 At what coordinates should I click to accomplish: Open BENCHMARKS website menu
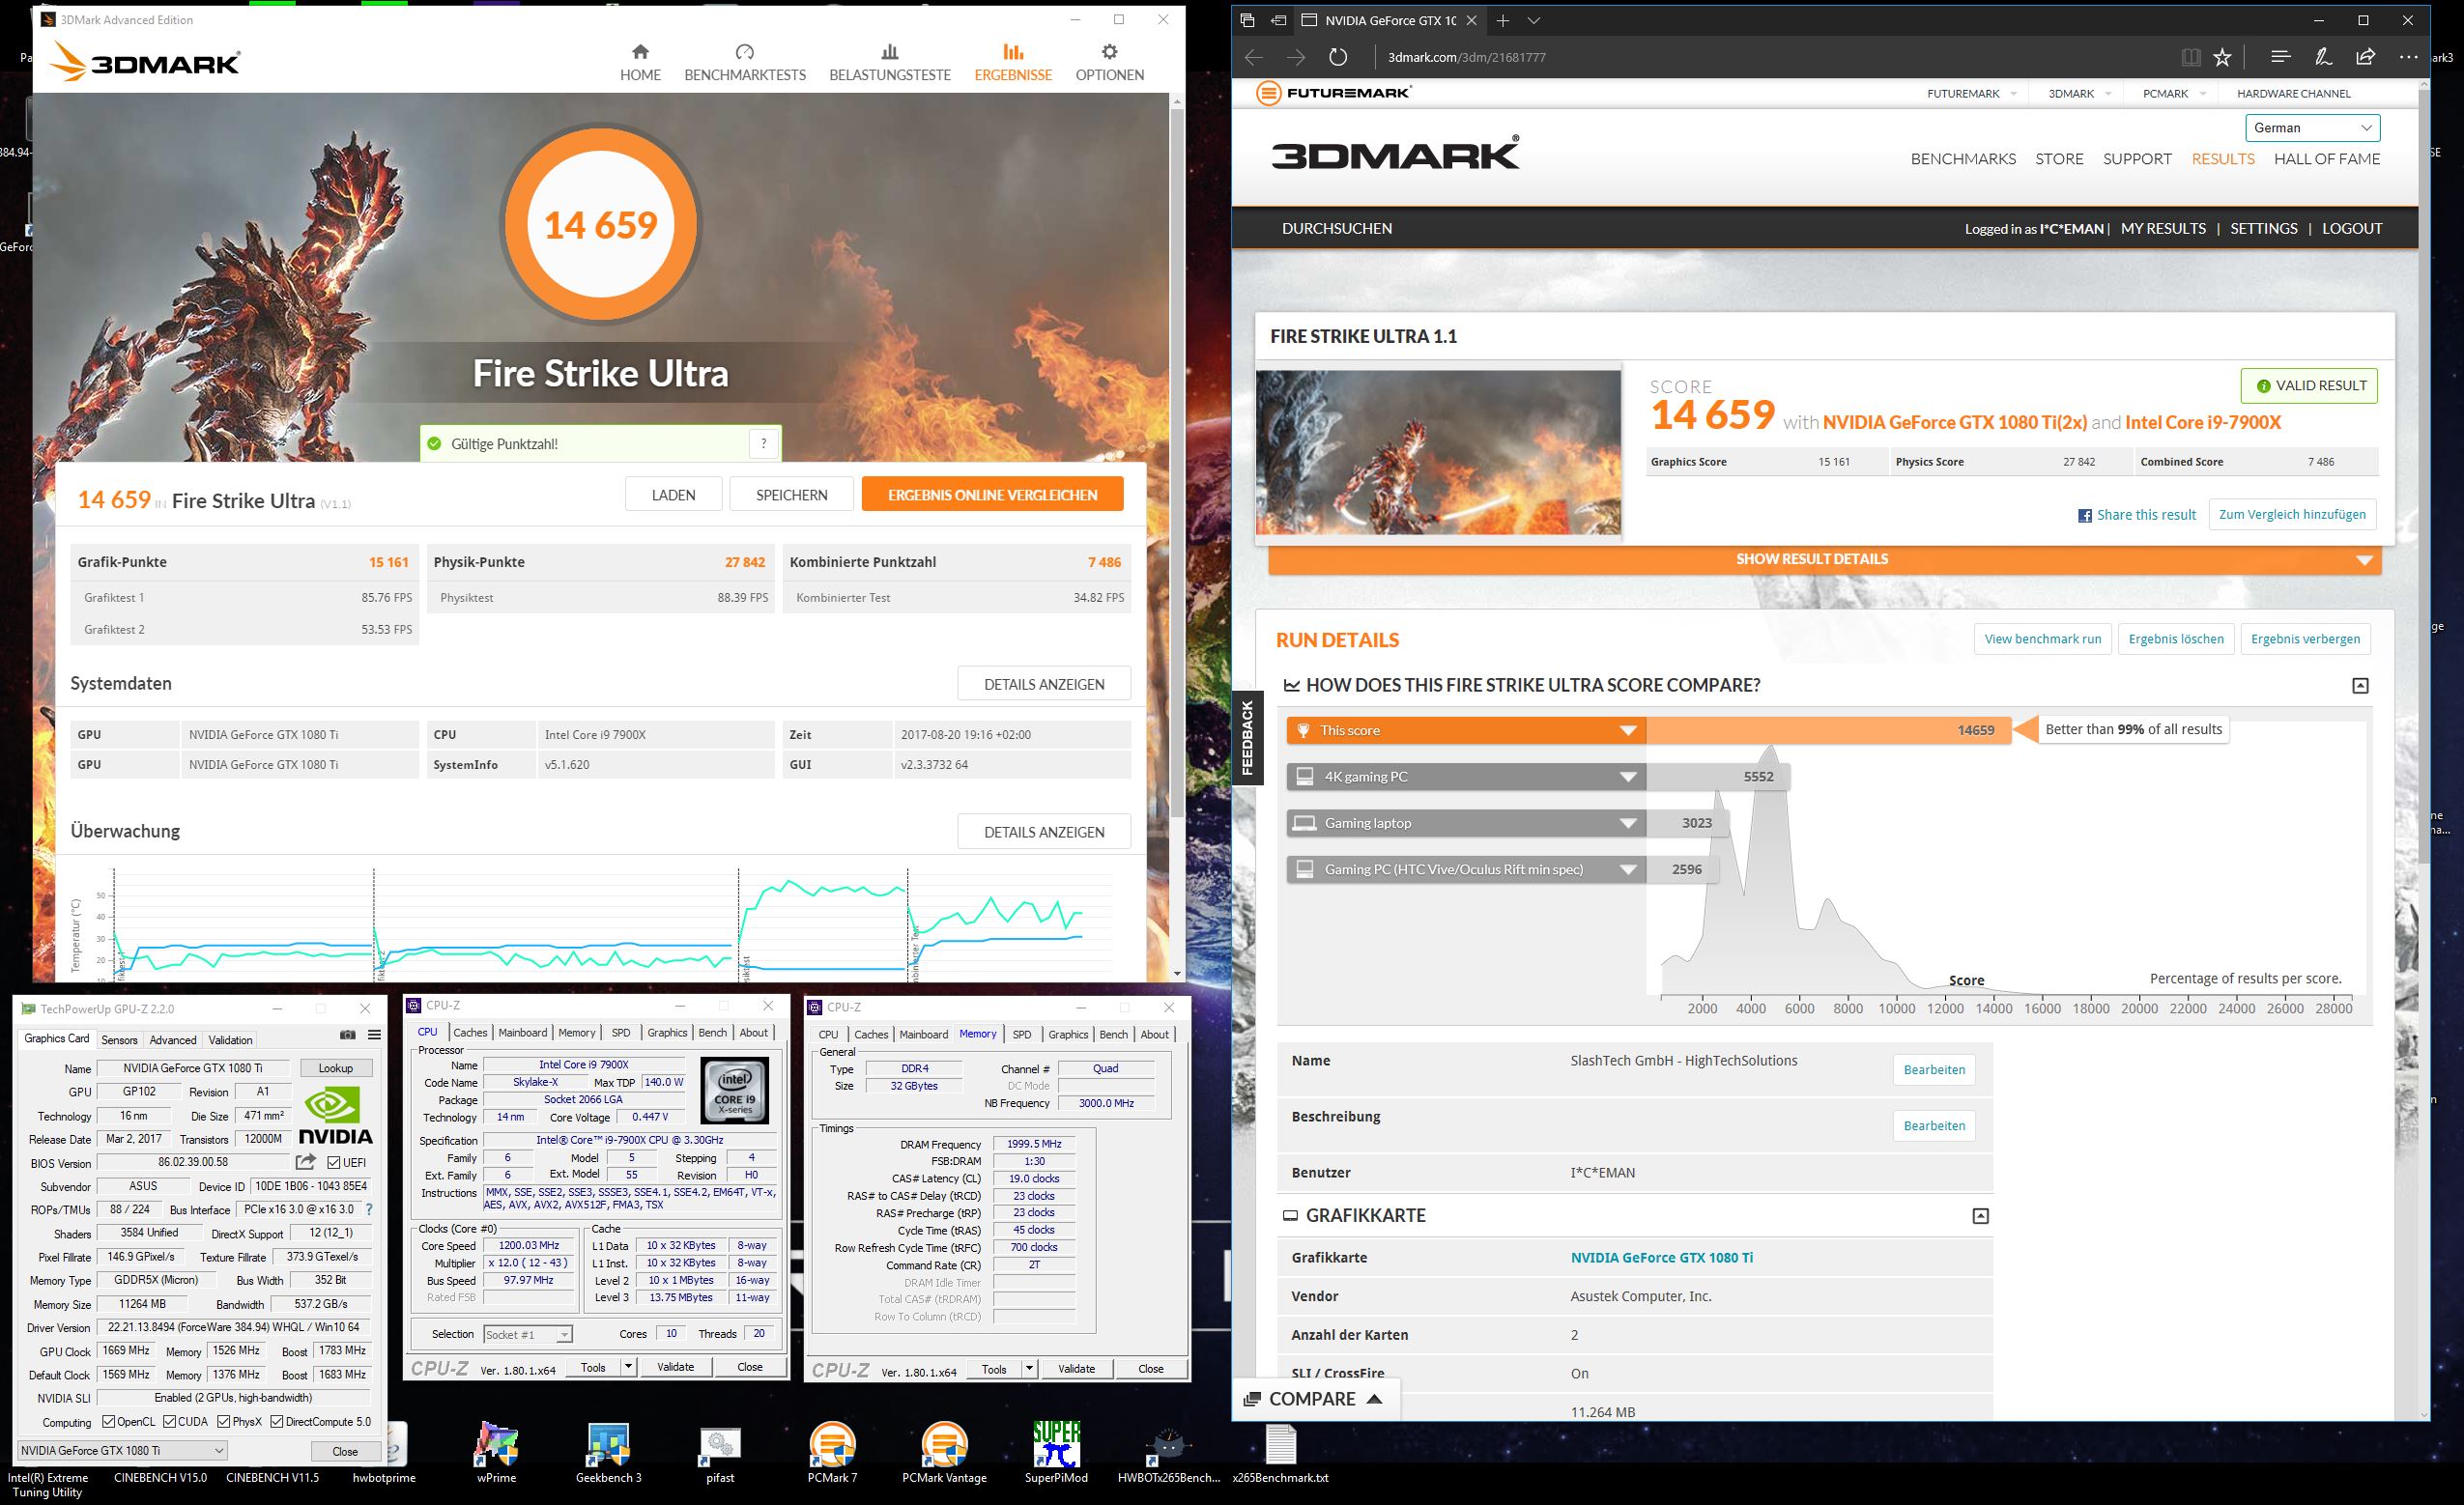coord(1963,159)
